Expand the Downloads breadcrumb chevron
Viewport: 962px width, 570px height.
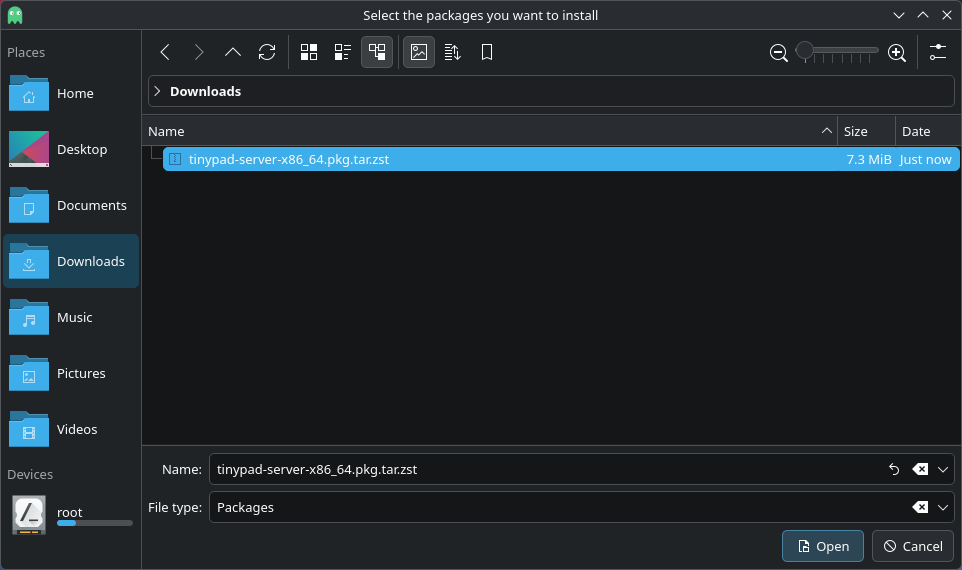[x=157, y=91]
